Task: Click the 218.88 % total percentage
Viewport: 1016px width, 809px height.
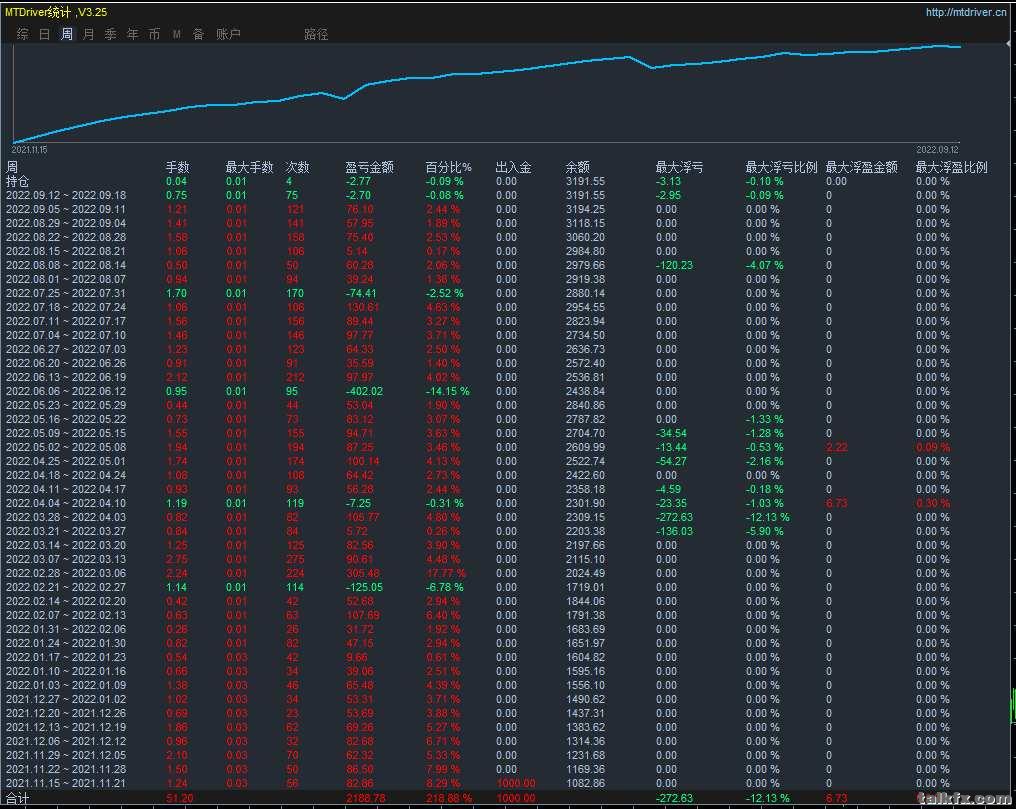Action: point(449,799)
